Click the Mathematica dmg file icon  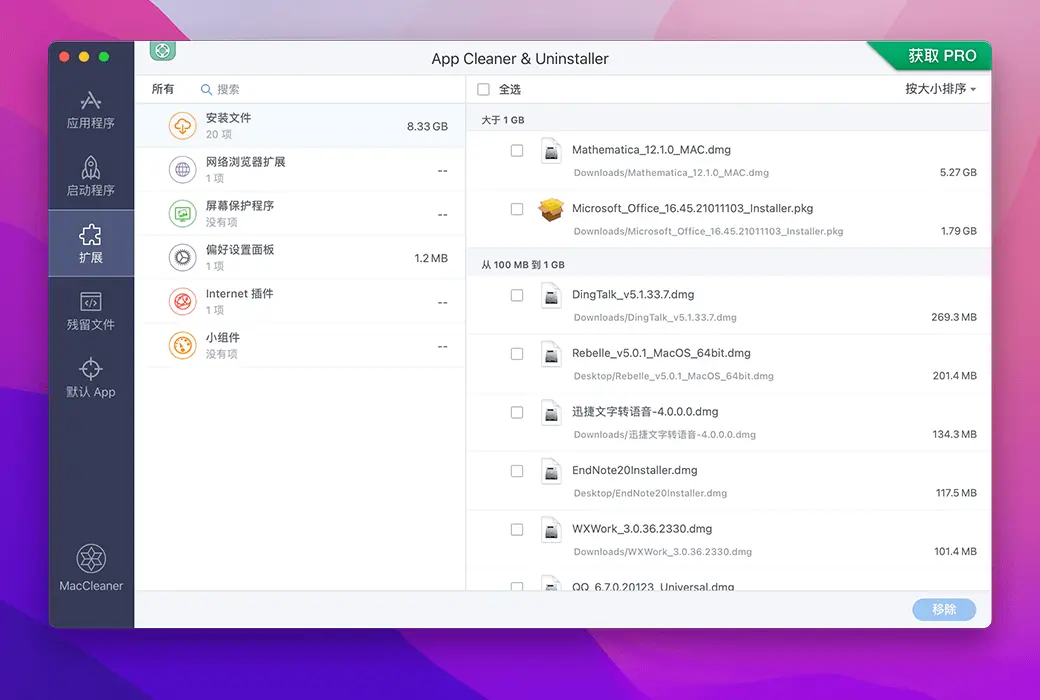click(551, 151)
